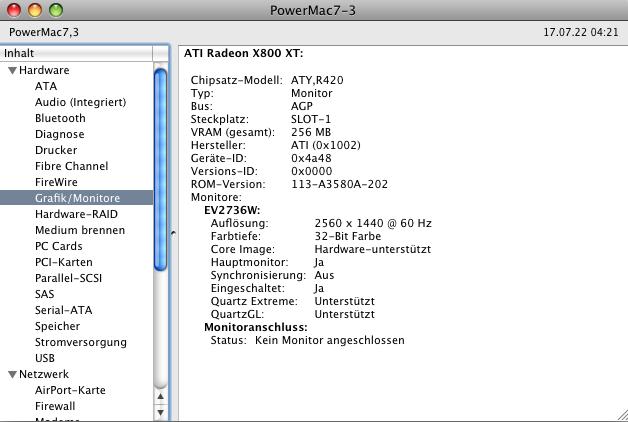The height and width of the screenshot is (422, 628).
Task: Click the Hardware category label
Action: [44, 70]
